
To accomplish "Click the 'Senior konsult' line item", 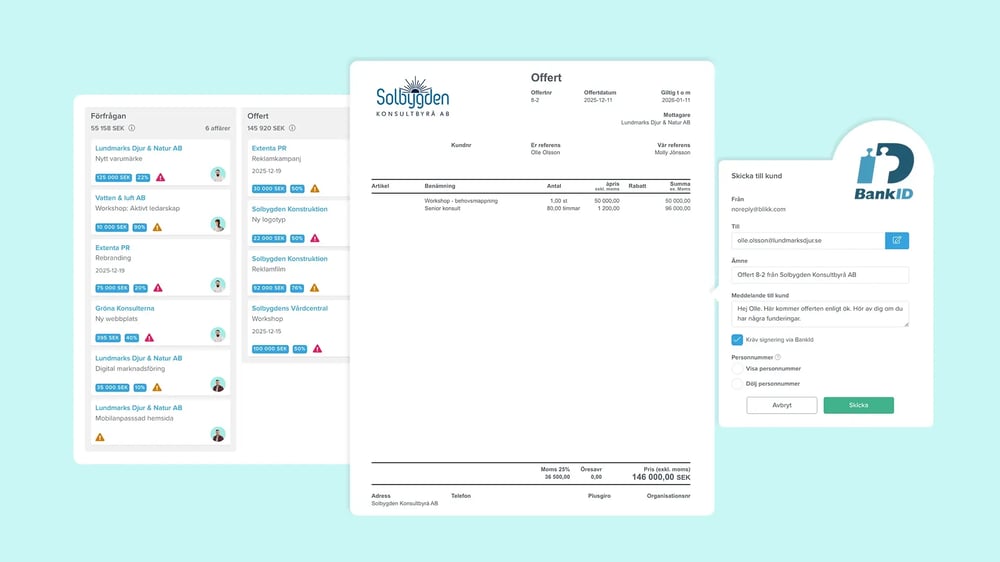I will tap(443, 208).
